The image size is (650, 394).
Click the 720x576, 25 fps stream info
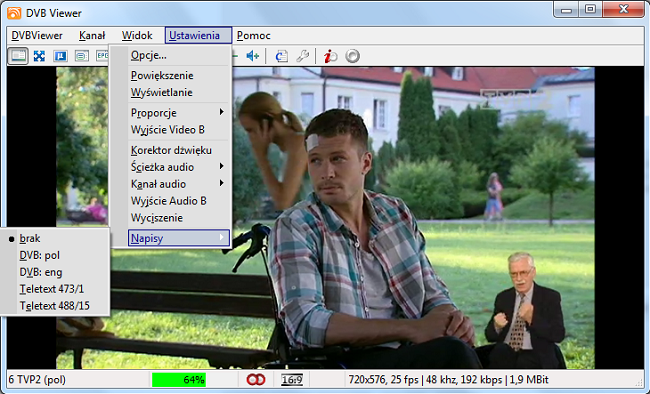point(448,379)
